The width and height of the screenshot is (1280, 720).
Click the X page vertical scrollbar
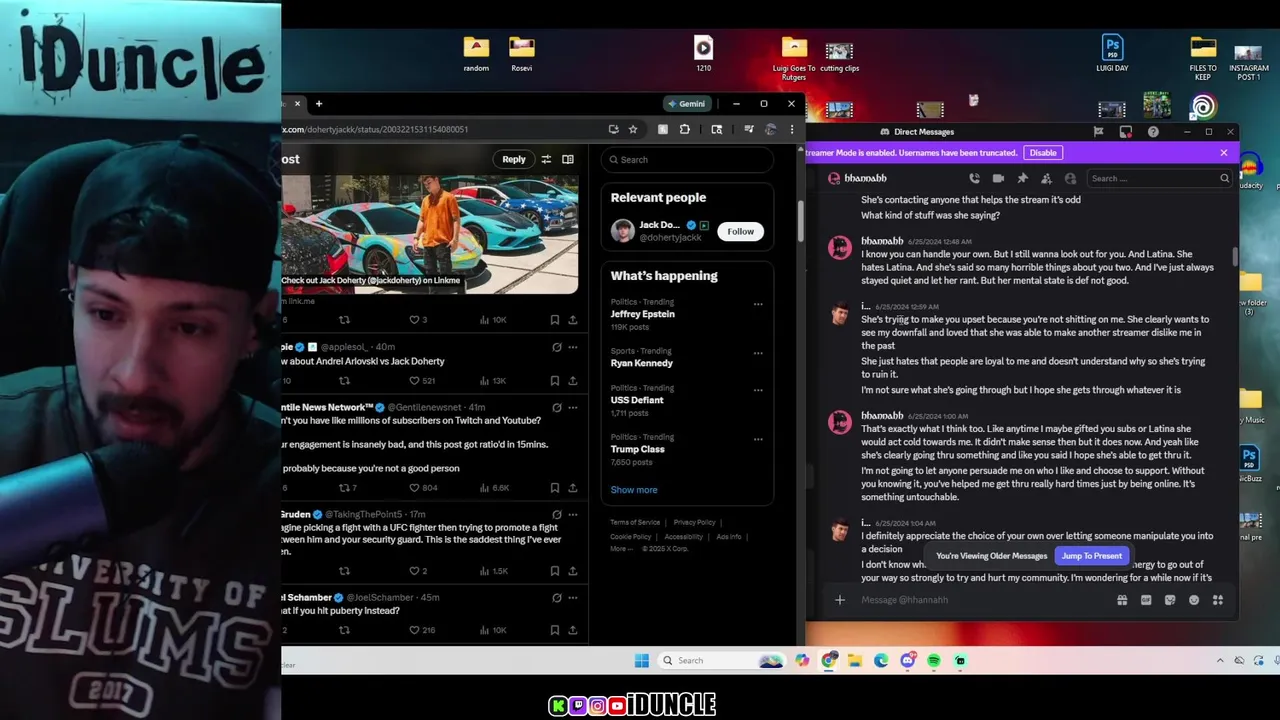point(801,220)
